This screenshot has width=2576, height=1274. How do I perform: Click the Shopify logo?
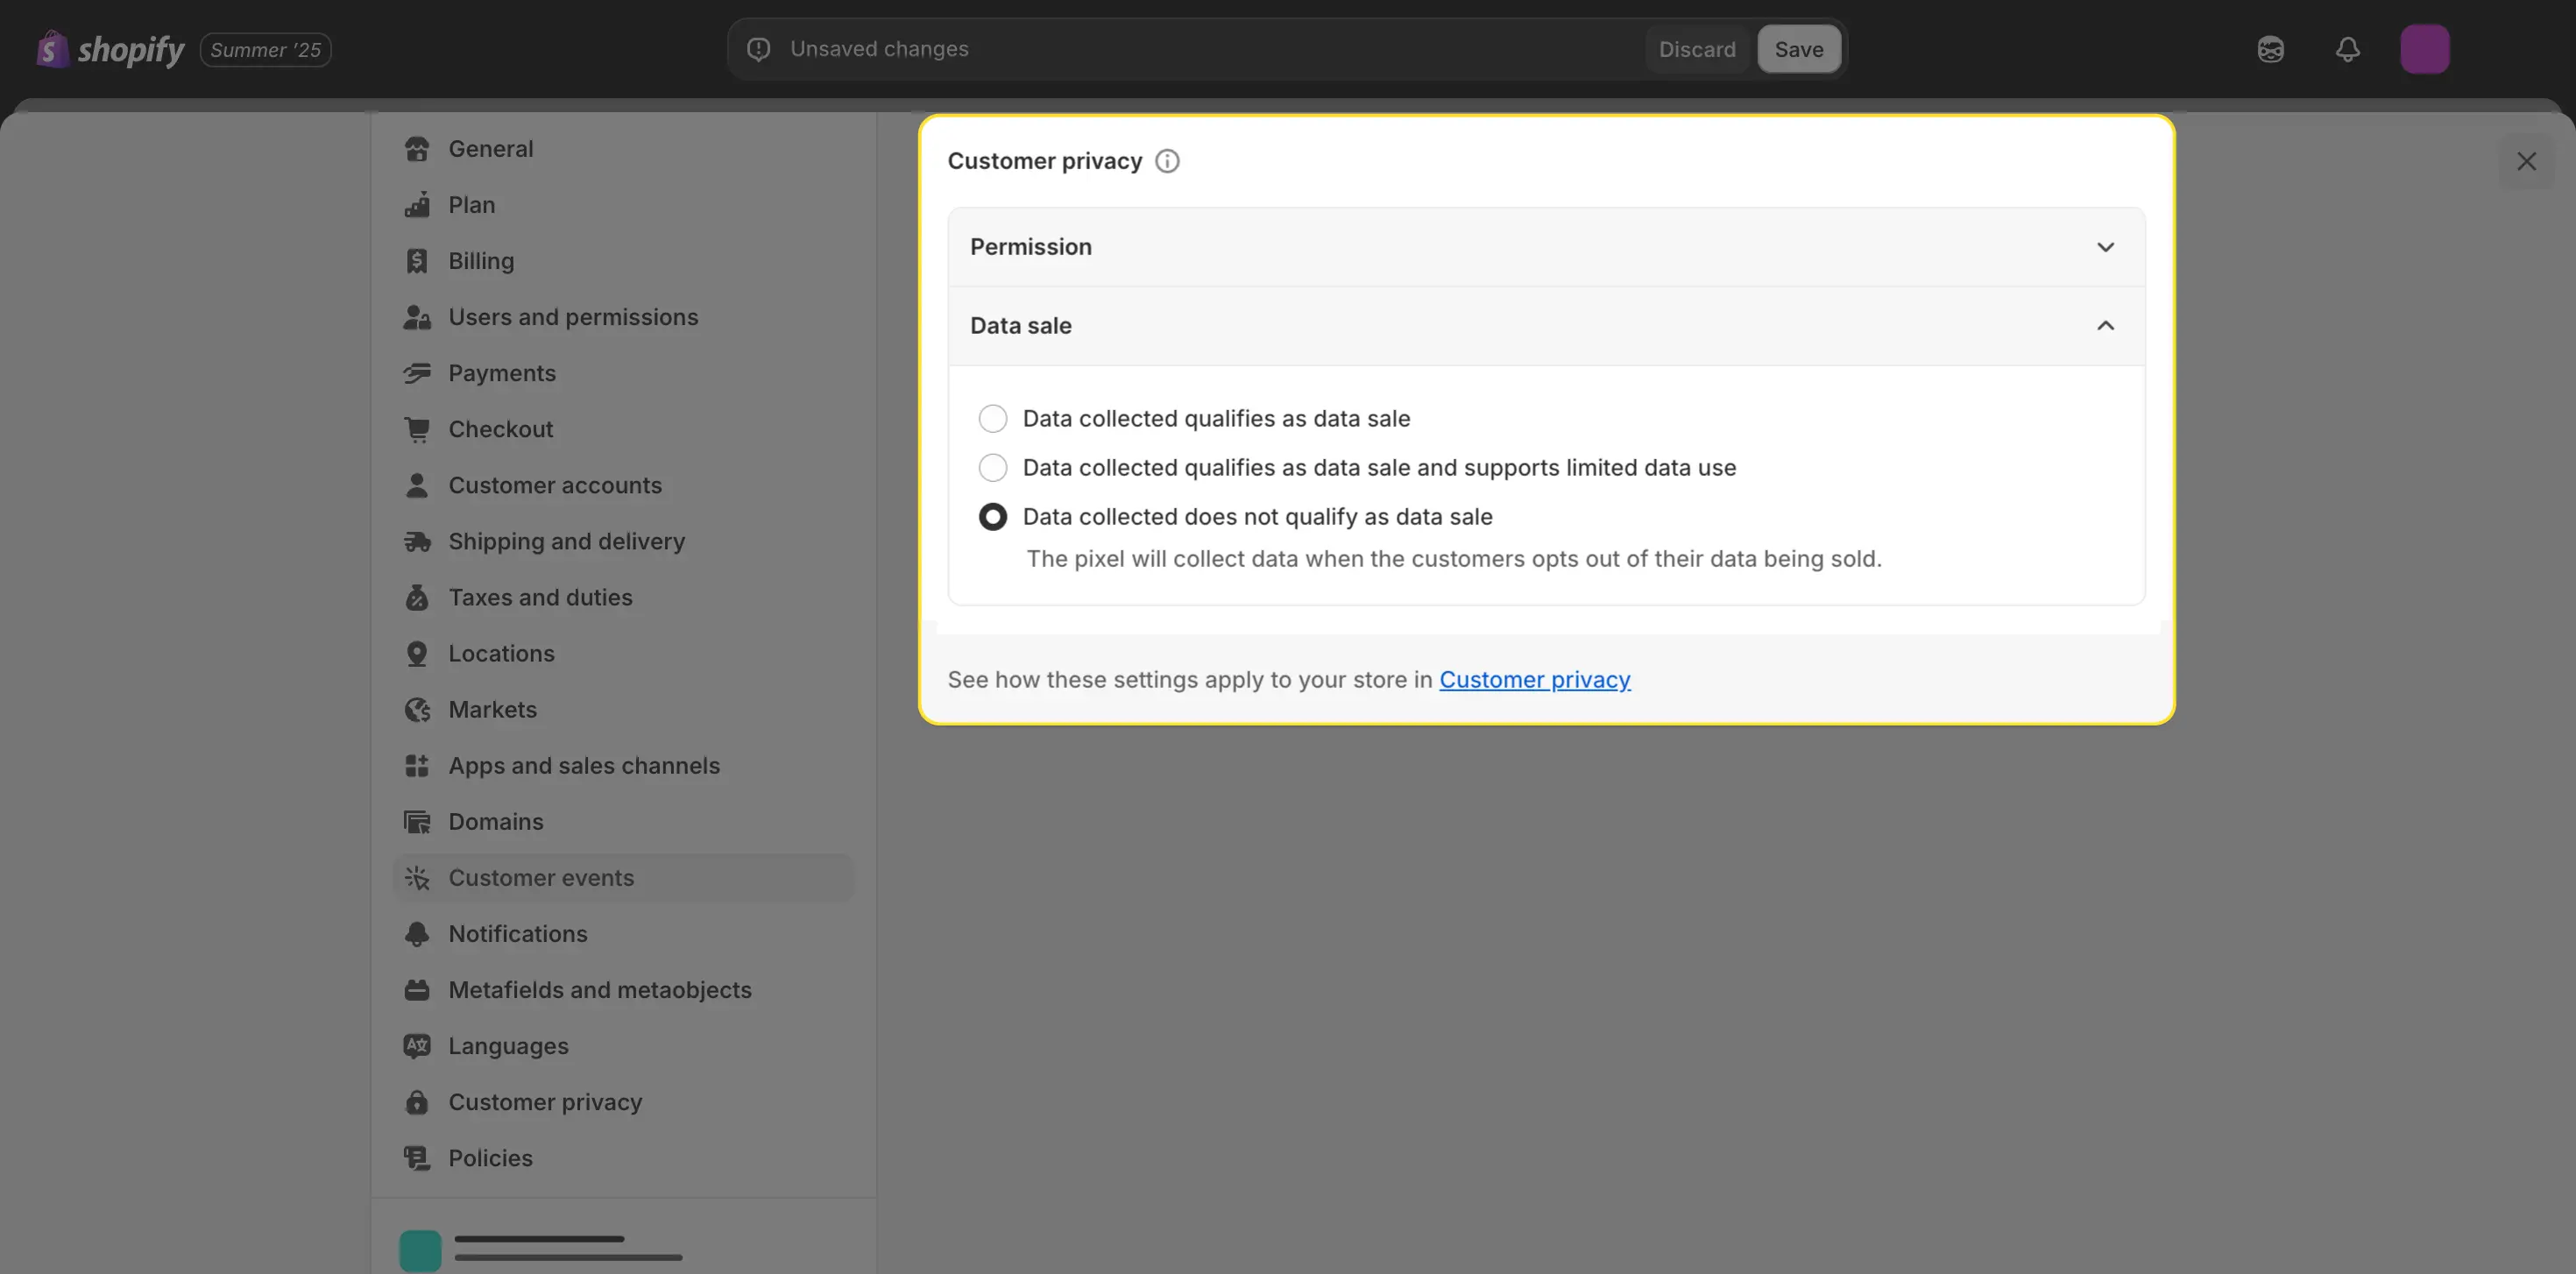click(110, 49)
